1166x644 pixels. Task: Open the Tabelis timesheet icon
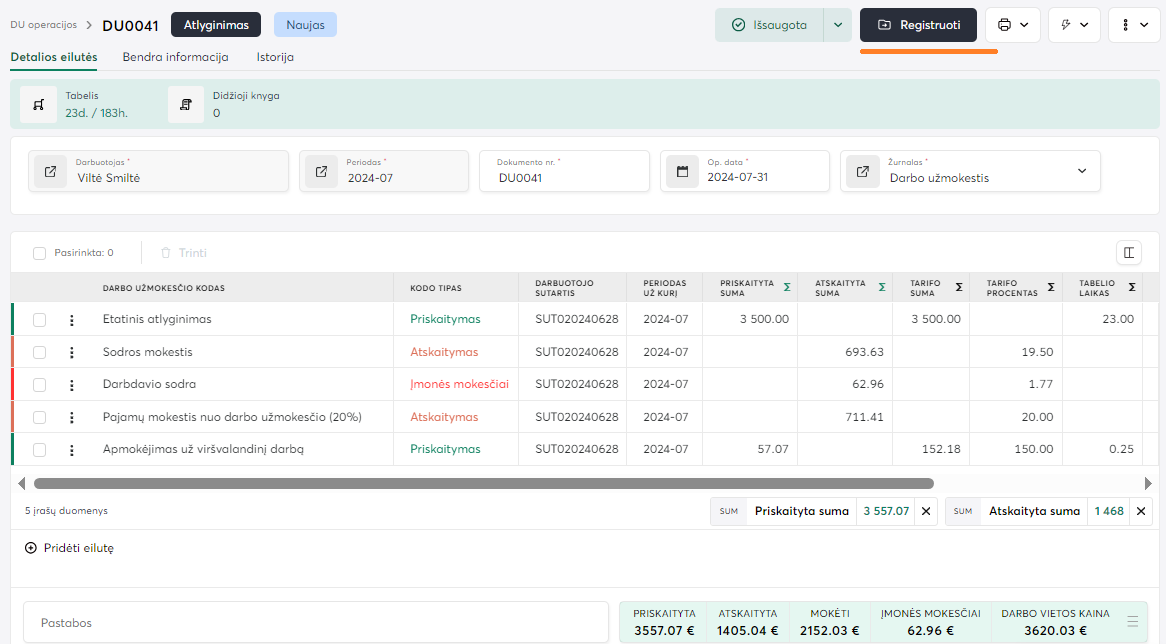coord(39,104)
